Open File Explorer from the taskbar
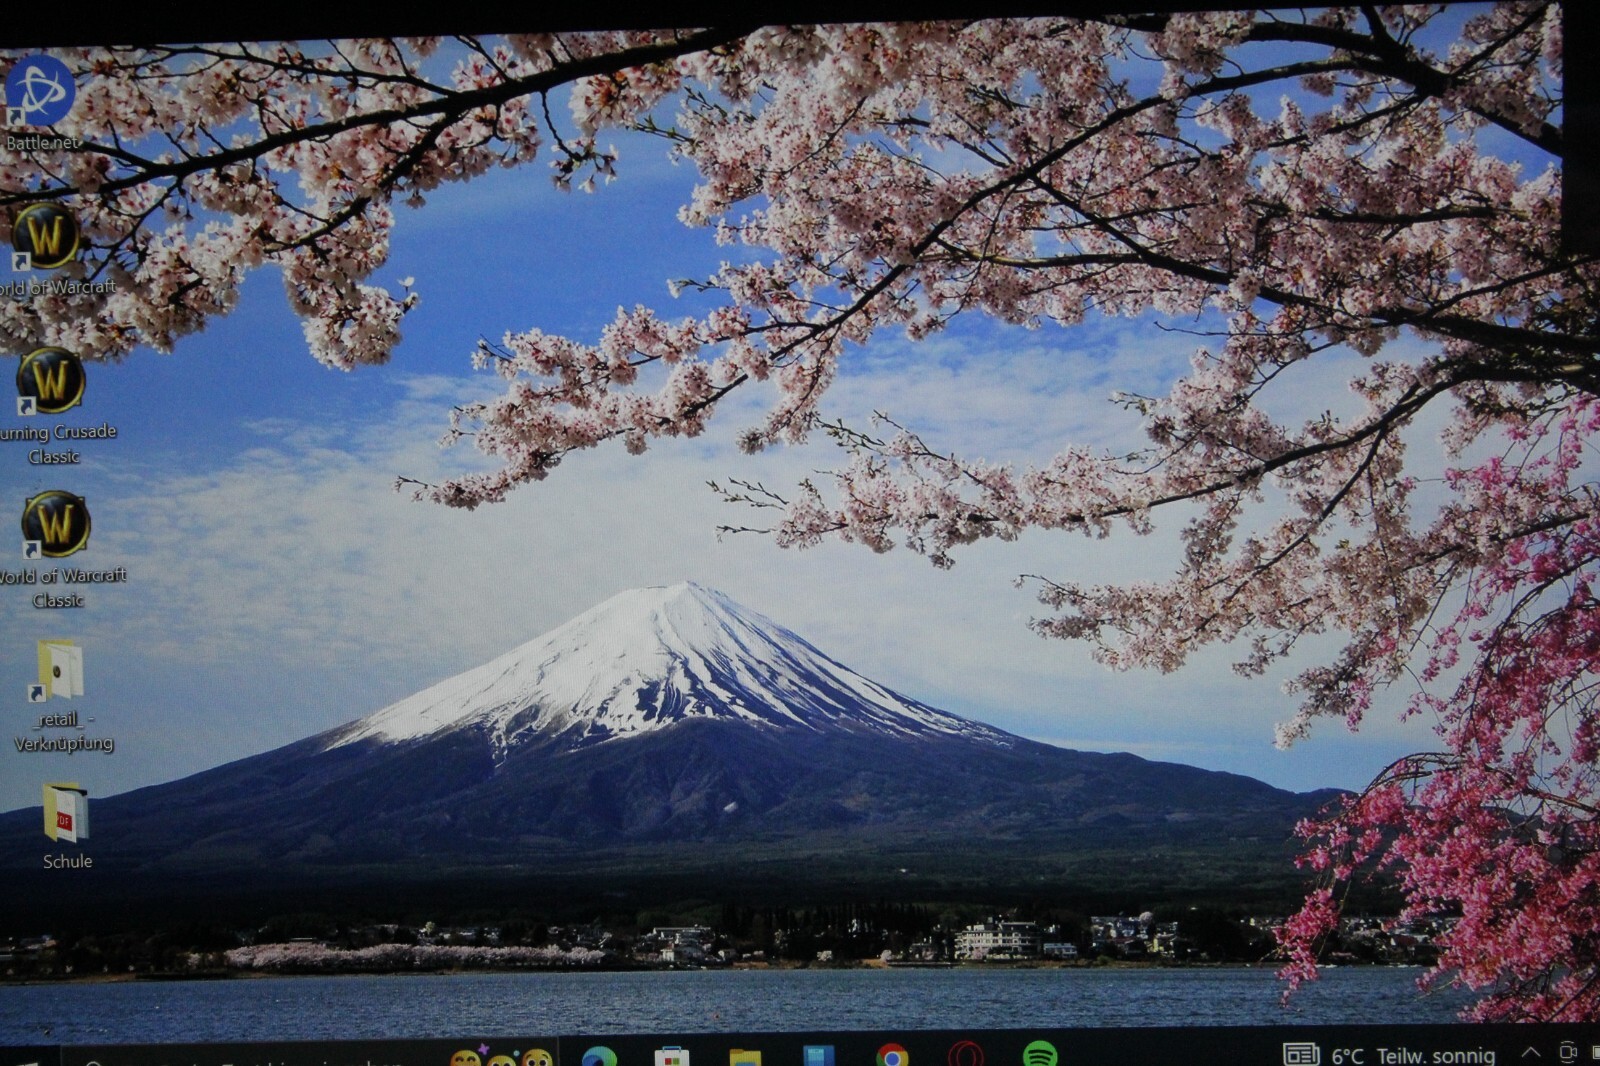1600x1066 pixels. pyautogui.click(x=745, y=1058)
